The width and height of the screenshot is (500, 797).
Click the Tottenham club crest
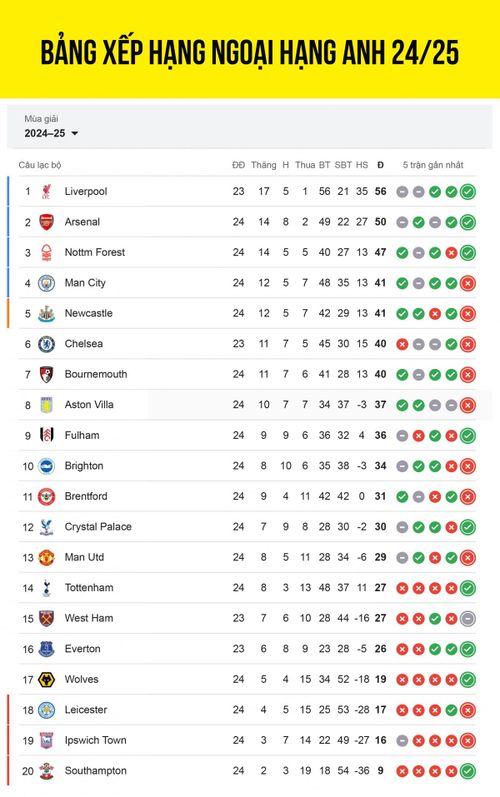(x=46, y=588)
